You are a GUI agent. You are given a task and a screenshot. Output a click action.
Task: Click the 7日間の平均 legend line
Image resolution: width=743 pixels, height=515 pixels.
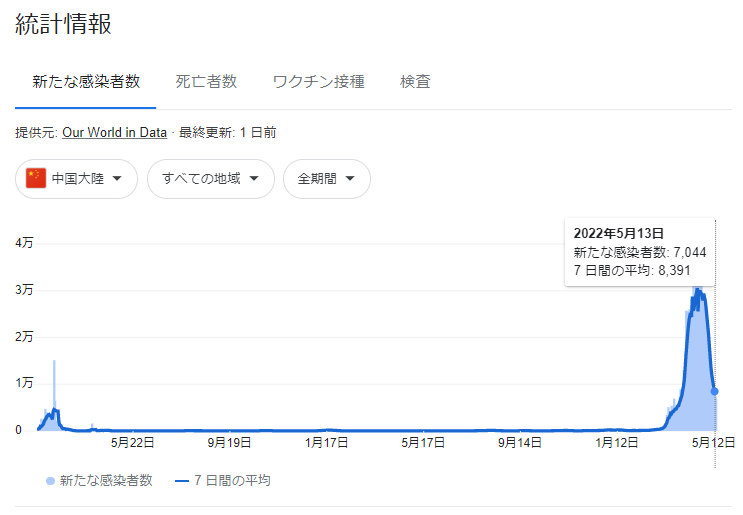tap(182, 481)
